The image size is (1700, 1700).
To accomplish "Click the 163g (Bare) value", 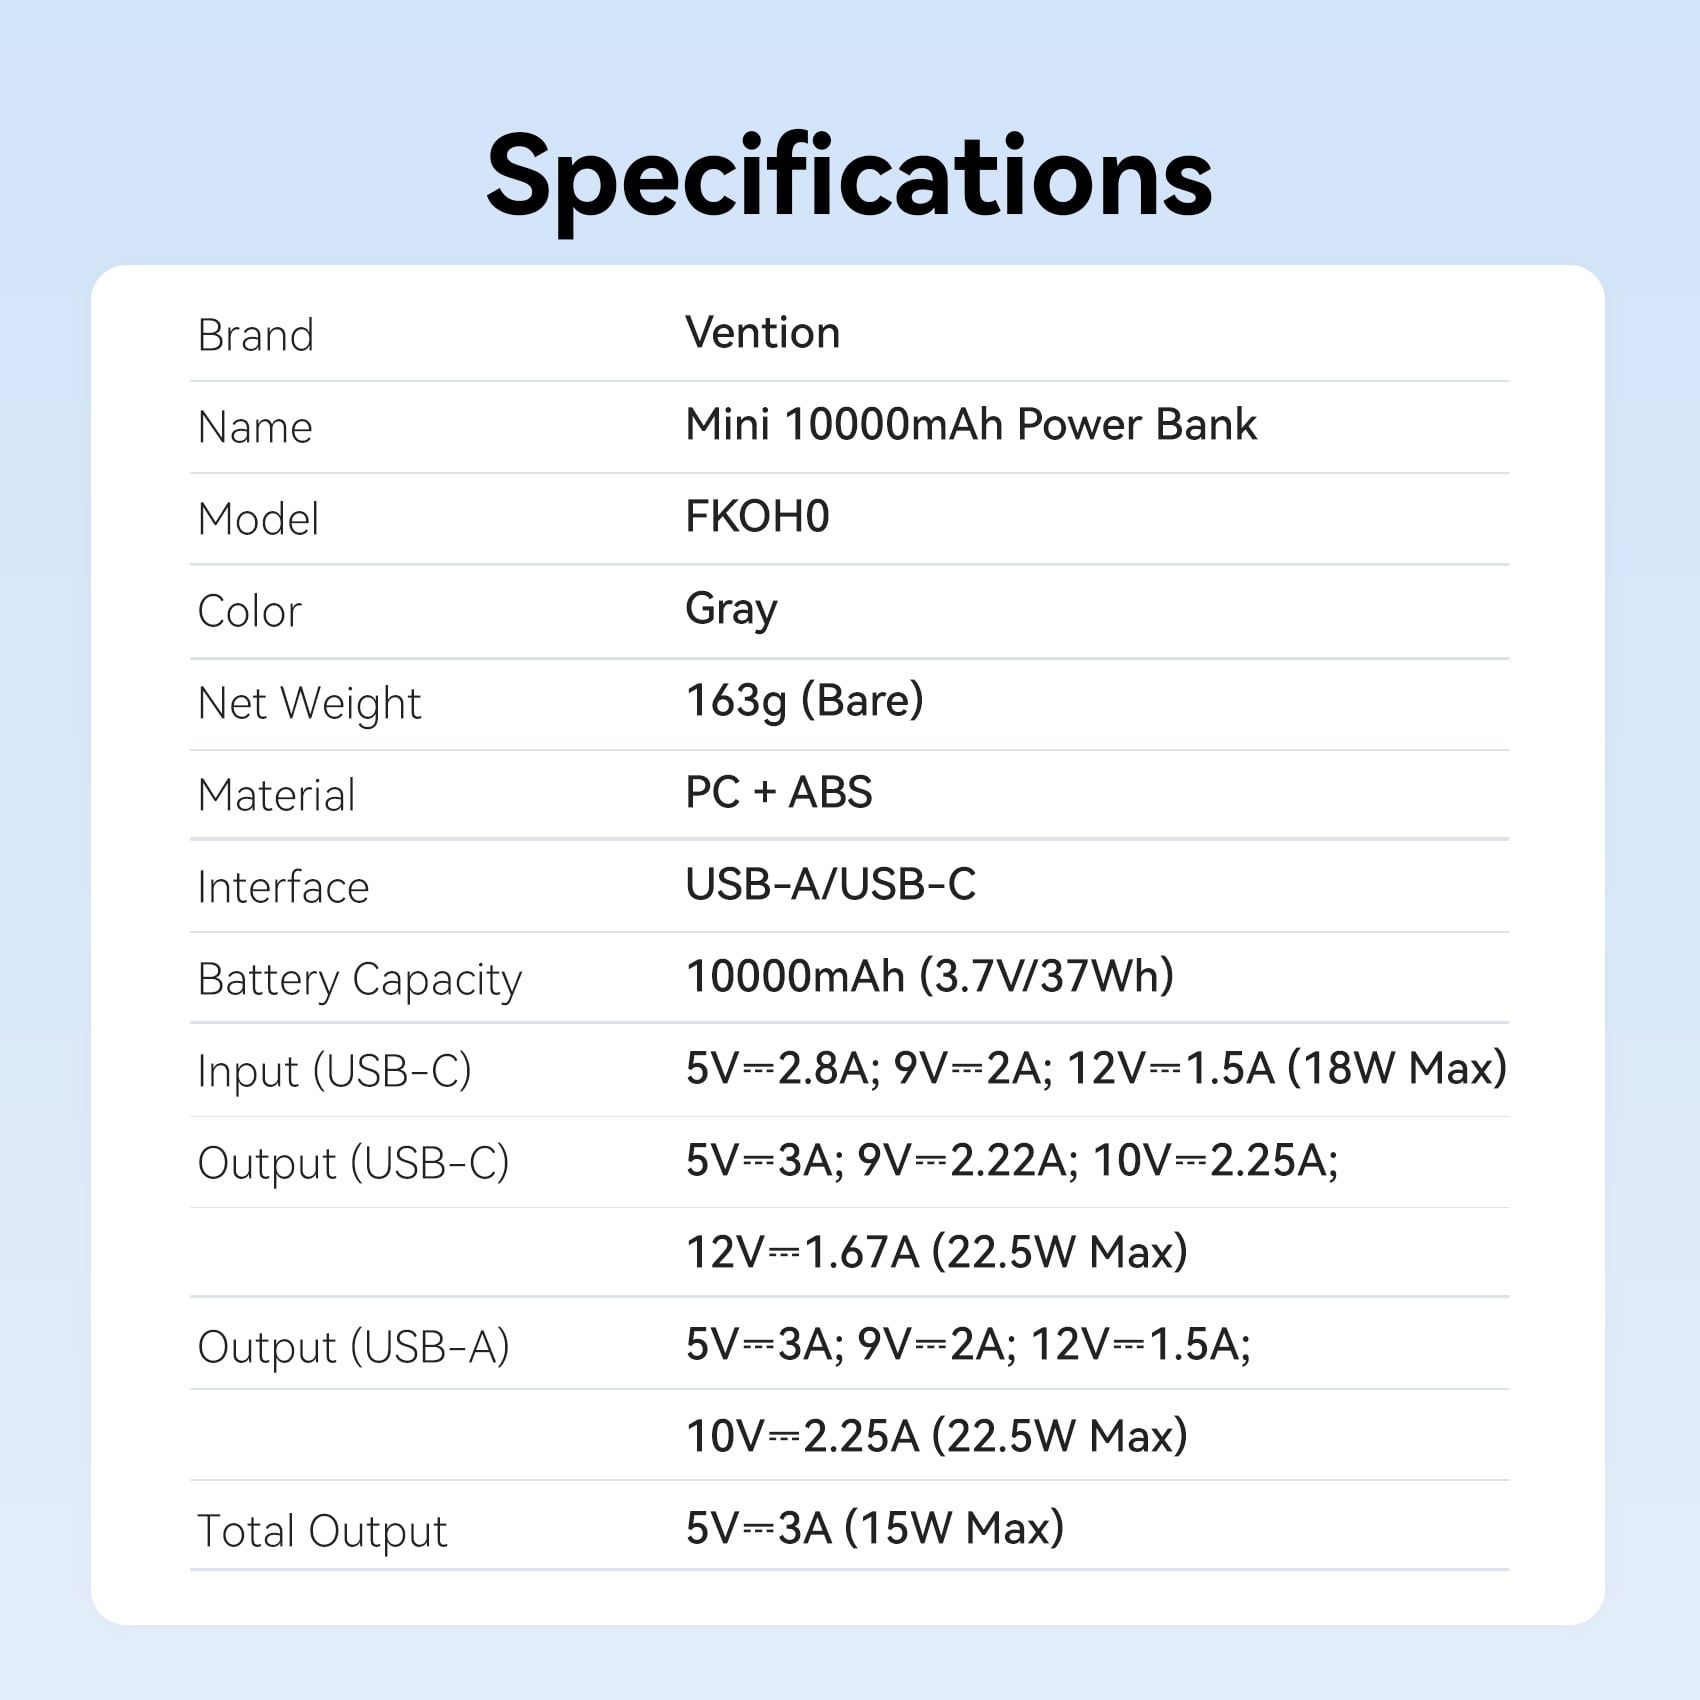I will (805, 701).
